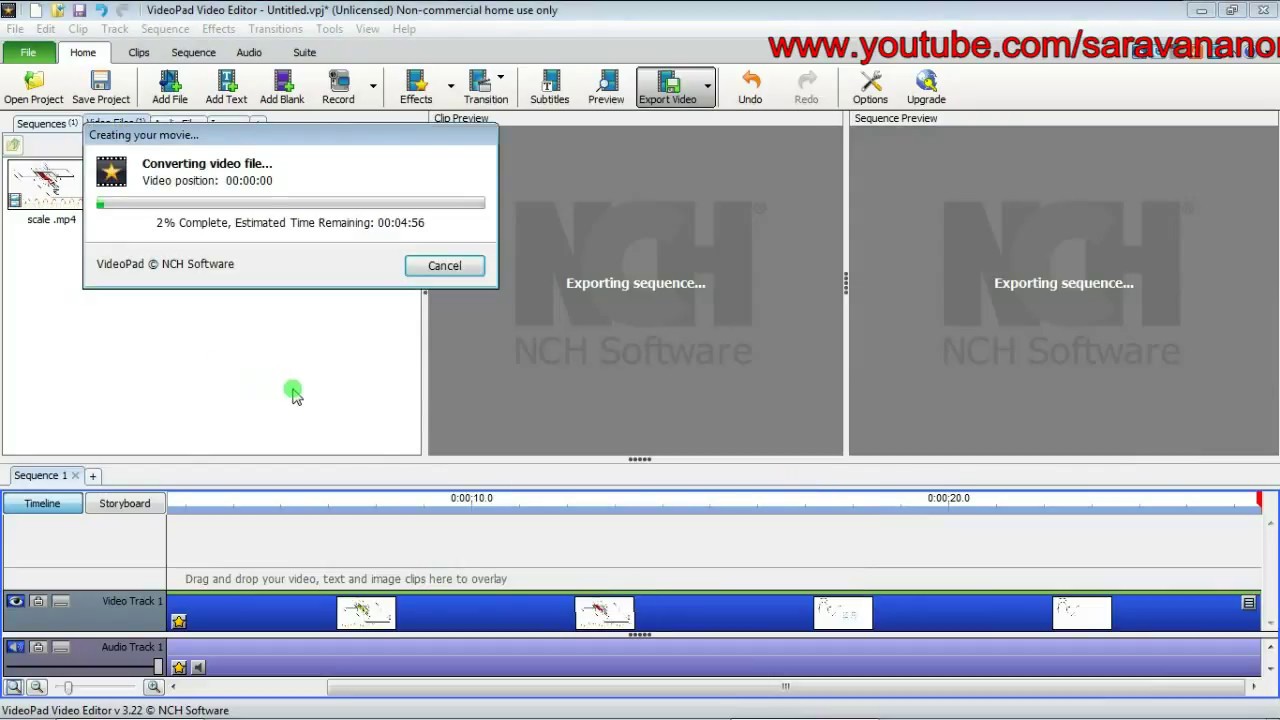Click the quick-access save disk icon

[x=79, y=10]
